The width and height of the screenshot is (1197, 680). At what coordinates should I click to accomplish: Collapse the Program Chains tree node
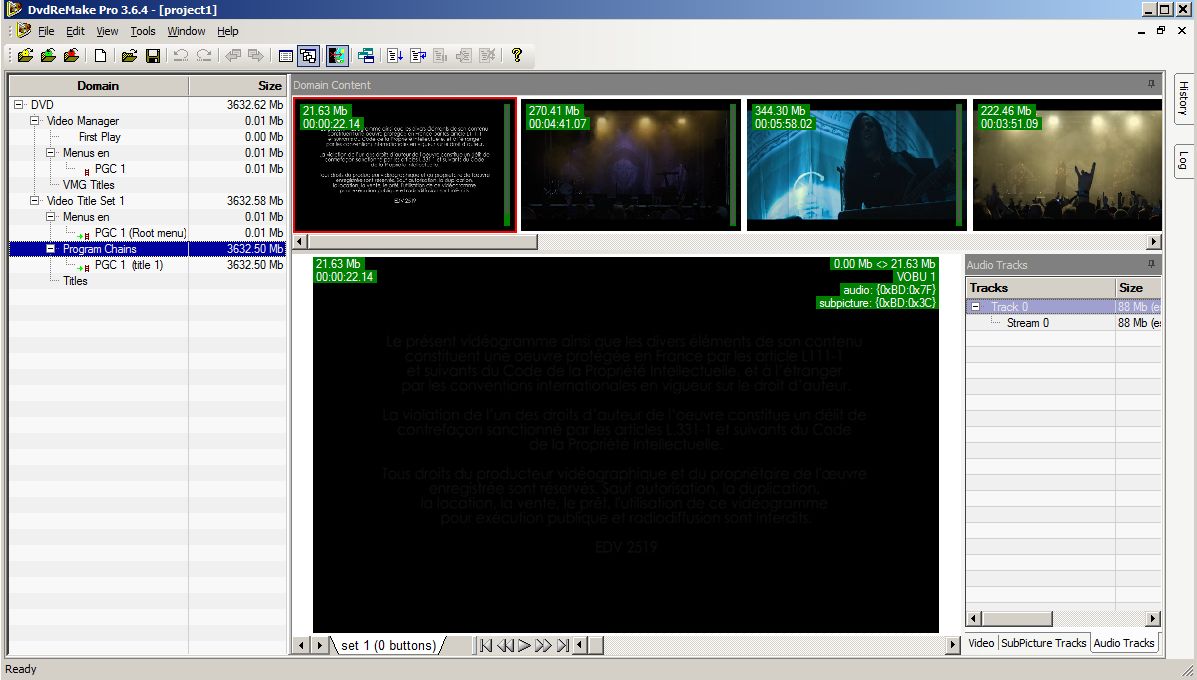coord(51,249)
